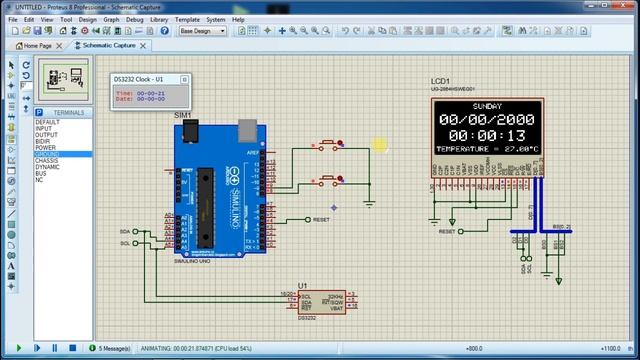Toggle the Wire Autorouter toolbar button
Viewport: 640px width, 360px height.
pos(507,31)
